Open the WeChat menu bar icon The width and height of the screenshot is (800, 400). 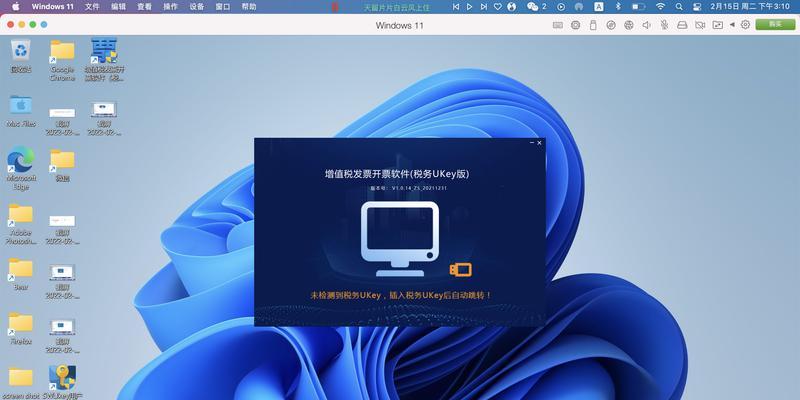coord(533,7)
